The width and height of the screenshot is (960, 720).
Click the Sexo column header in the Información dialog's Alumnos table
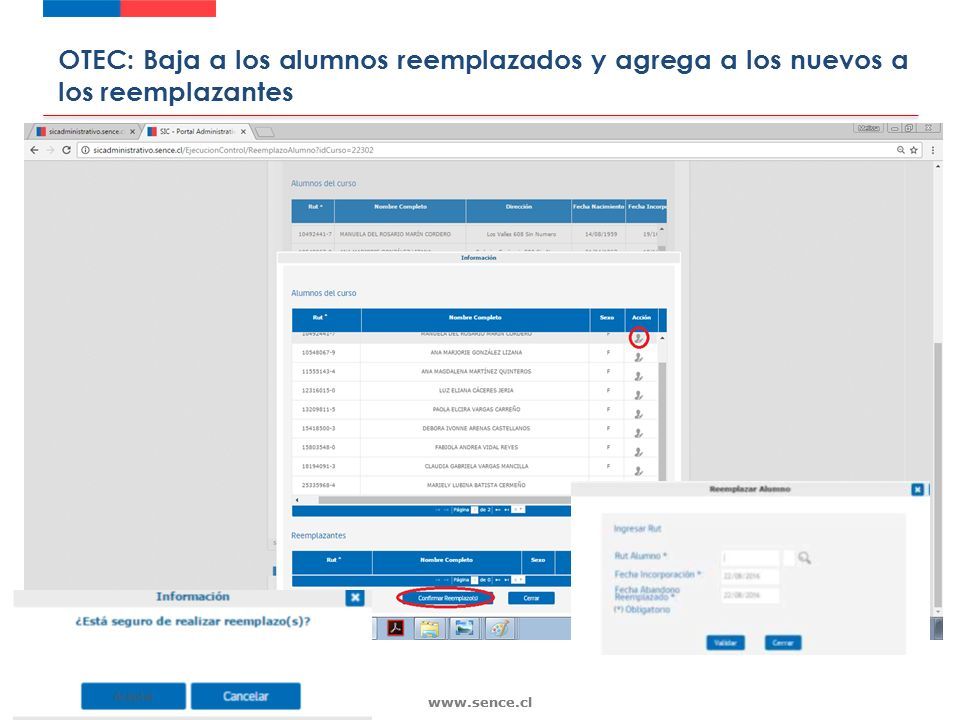[x=607, y=320]
